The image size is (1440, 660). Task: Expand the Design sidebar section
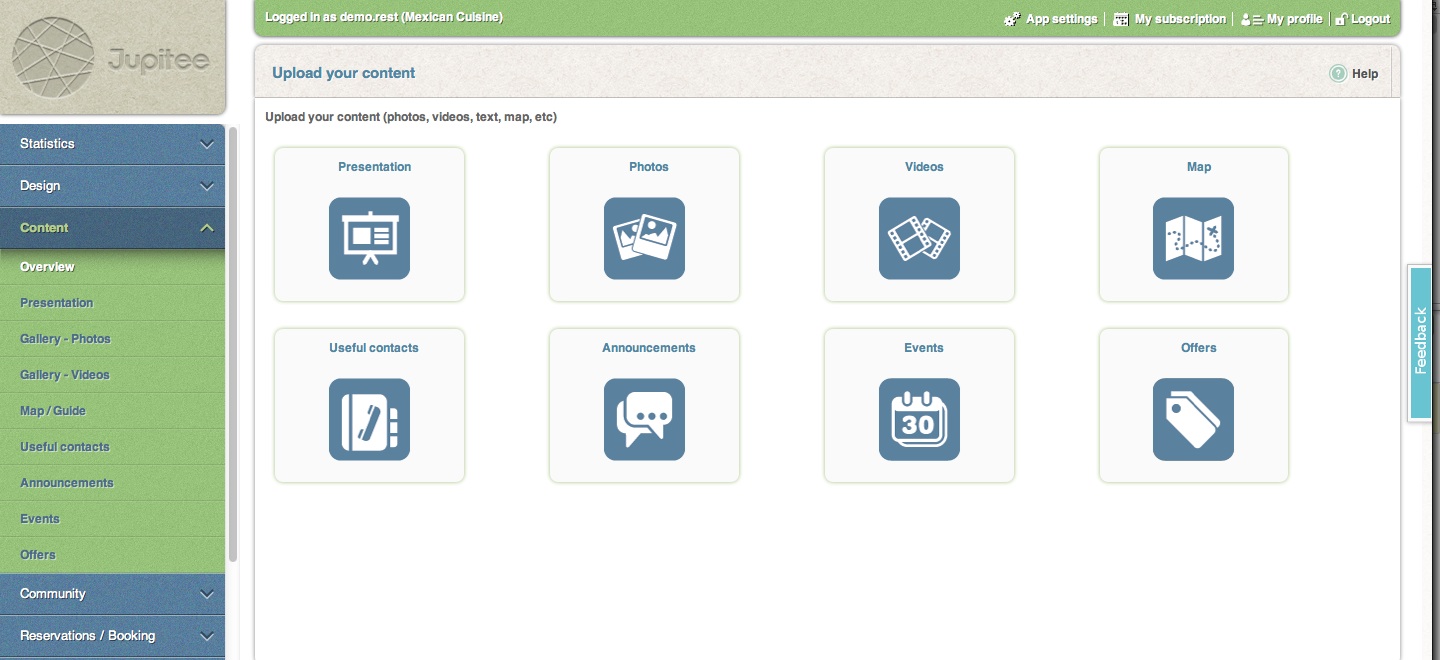coord(112,186)
